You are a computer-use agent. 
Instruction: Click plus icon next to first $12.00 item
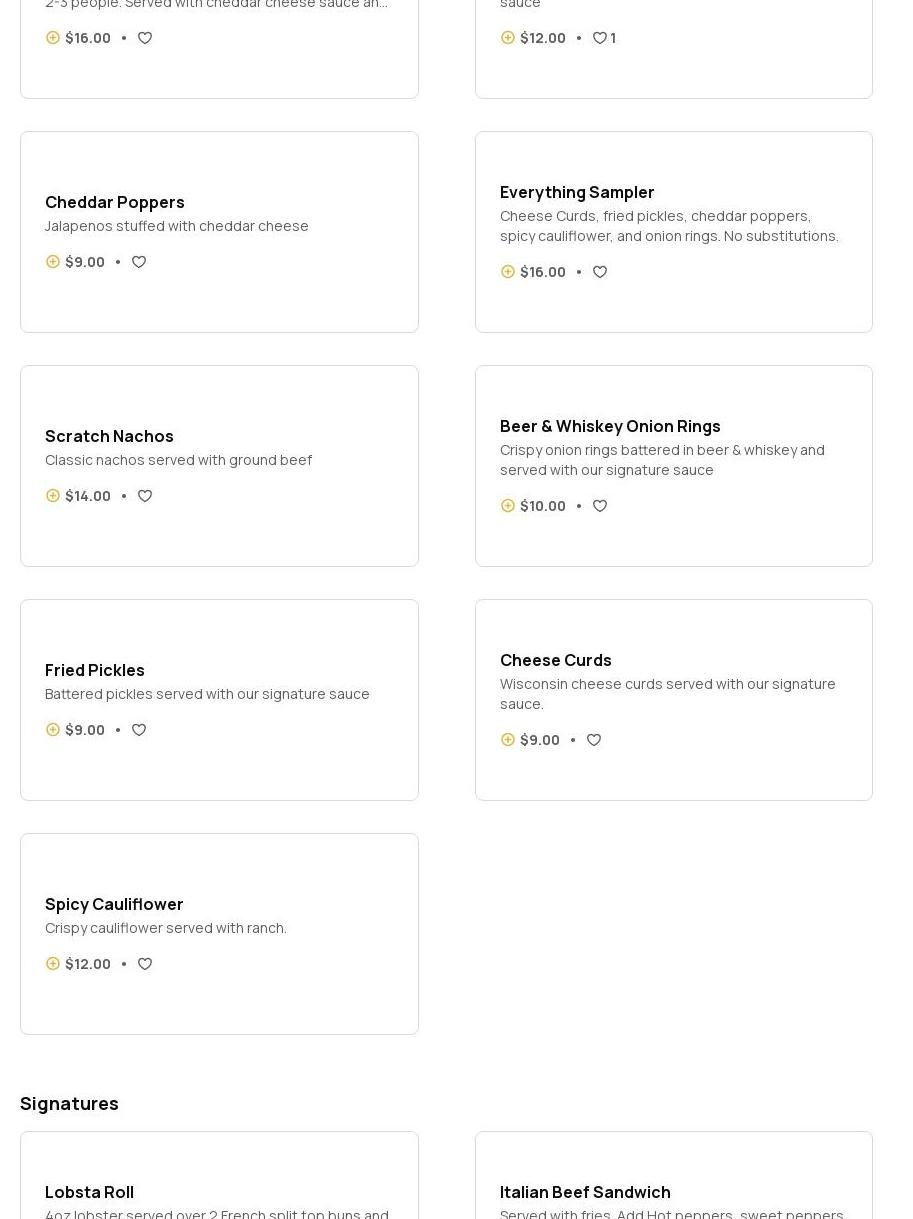(508, 38)
